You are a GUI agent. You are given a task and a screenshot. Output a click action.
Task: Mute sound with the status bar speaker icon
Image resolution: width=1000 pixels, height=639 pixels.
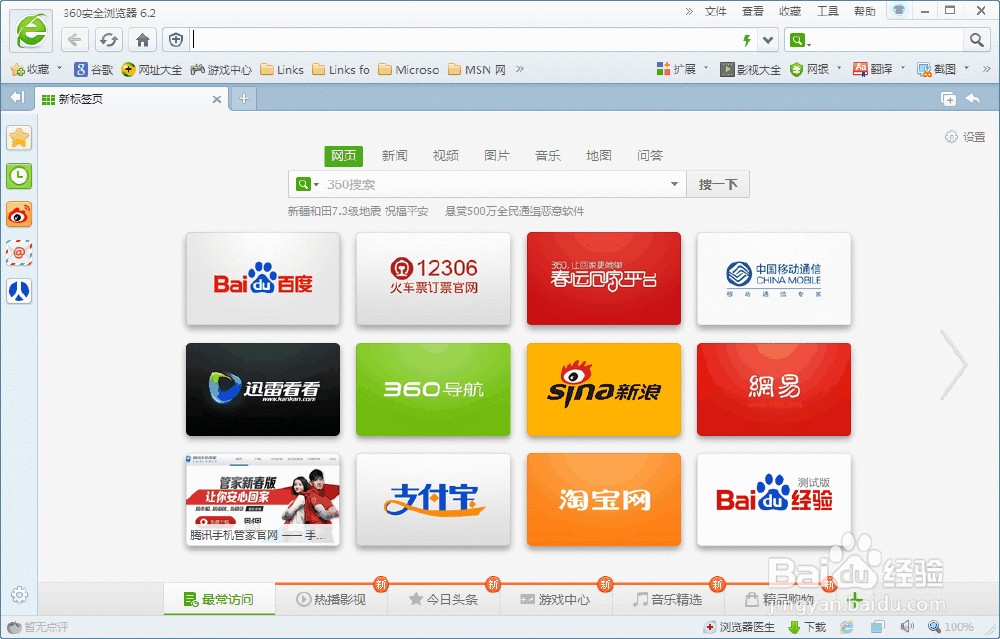coord(907,627)
